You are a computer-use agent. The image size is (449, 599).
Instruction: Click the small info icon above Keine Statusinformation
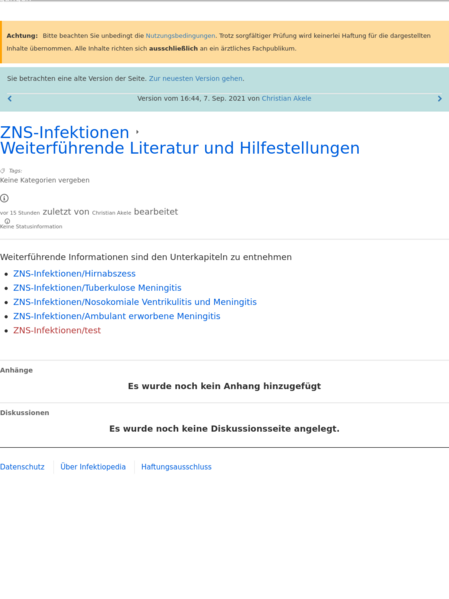7,221
